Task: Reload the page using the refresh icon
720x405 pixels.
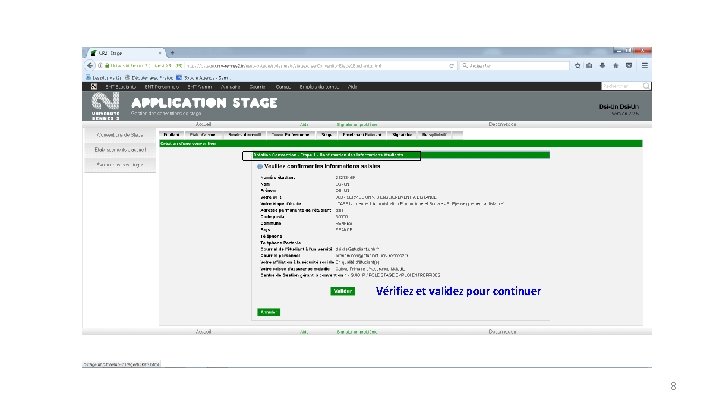Action: click(x=451, y=66)
